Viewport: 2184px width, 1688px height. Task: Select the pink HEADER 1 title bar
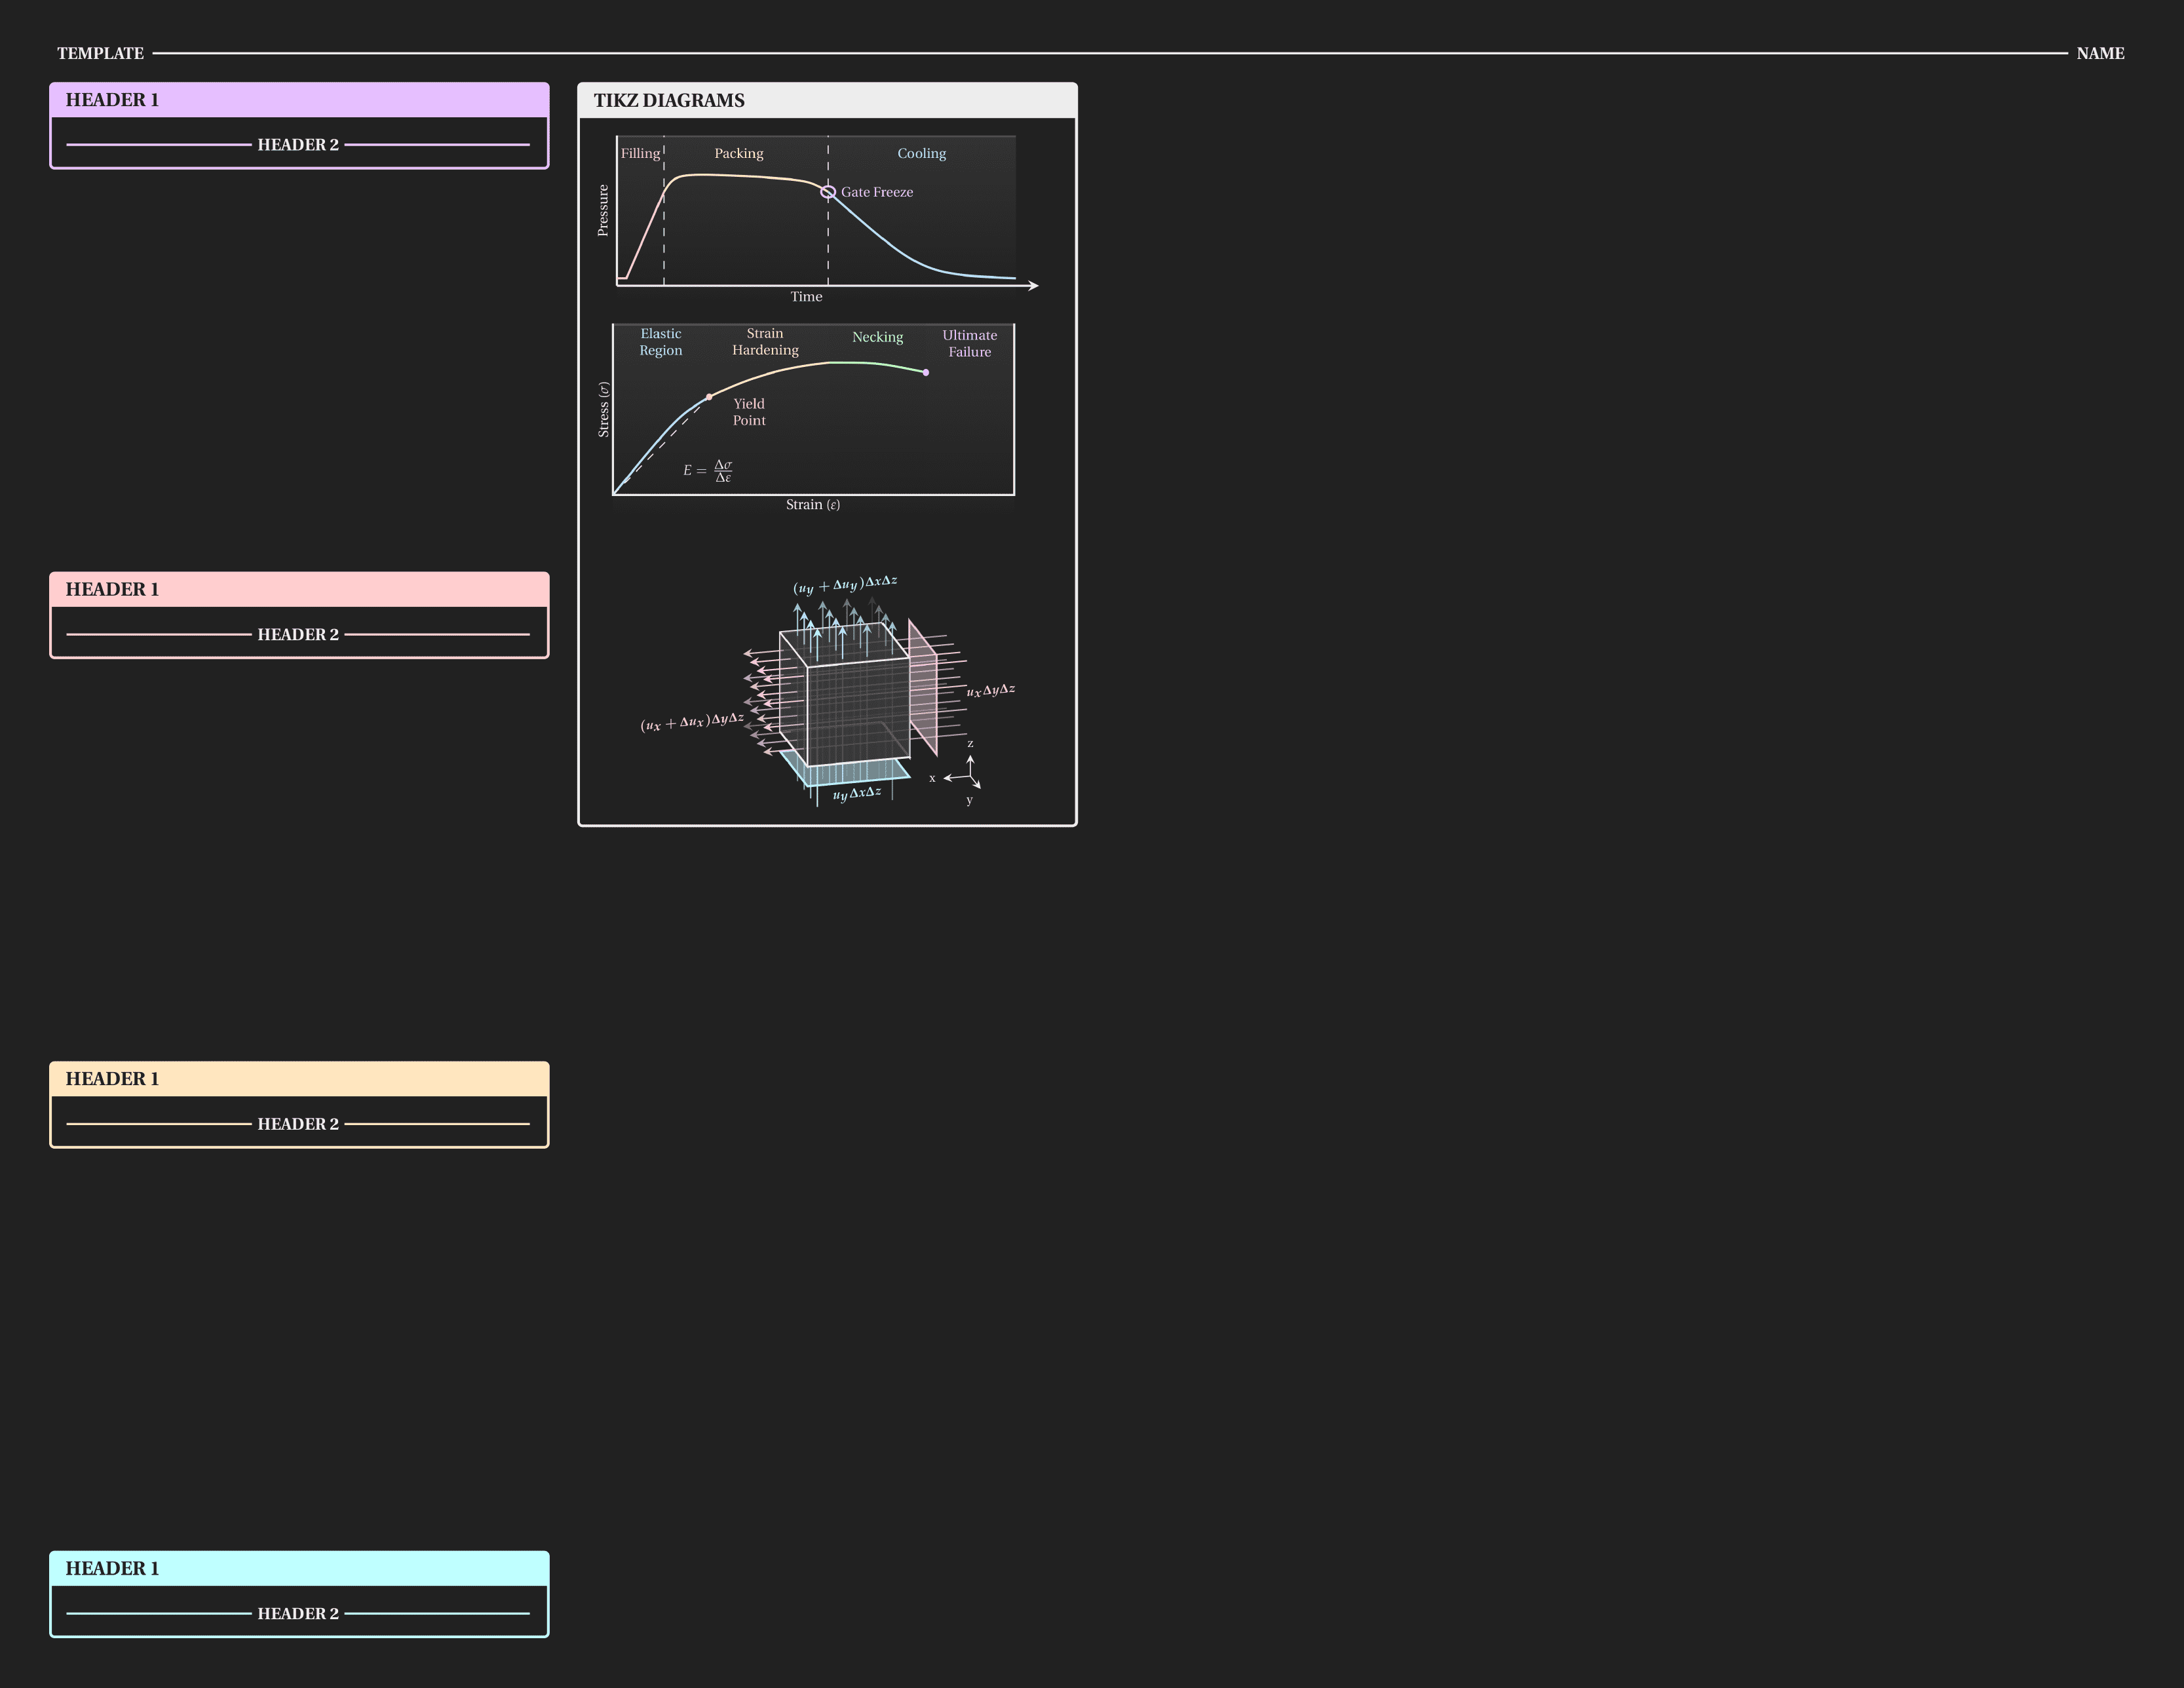tap(299, 589)
